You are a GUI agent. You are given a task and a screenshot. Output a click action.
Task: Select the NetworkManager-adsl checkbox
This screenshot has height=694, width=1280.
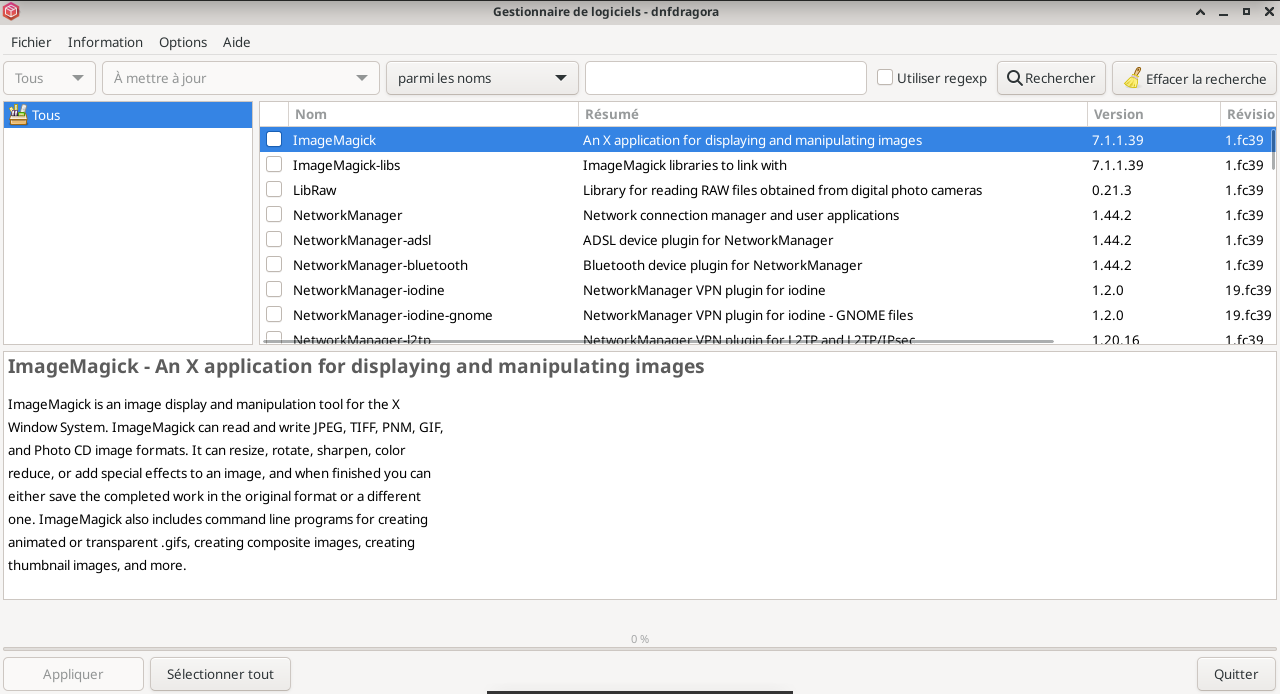click(x=274, y=239)
